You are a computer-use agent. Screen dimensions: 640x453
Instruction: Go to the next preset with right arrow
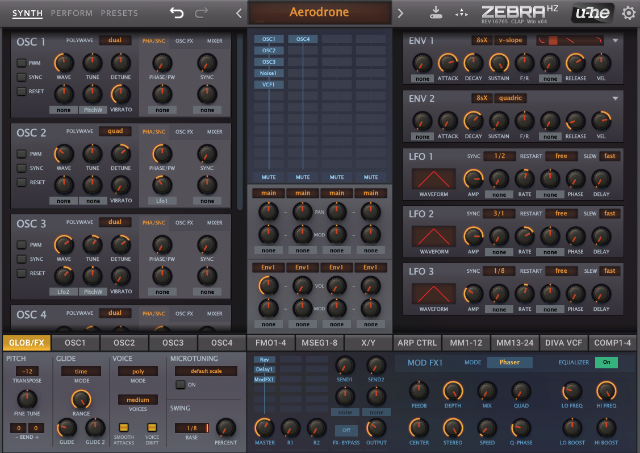tap(401, 13)
